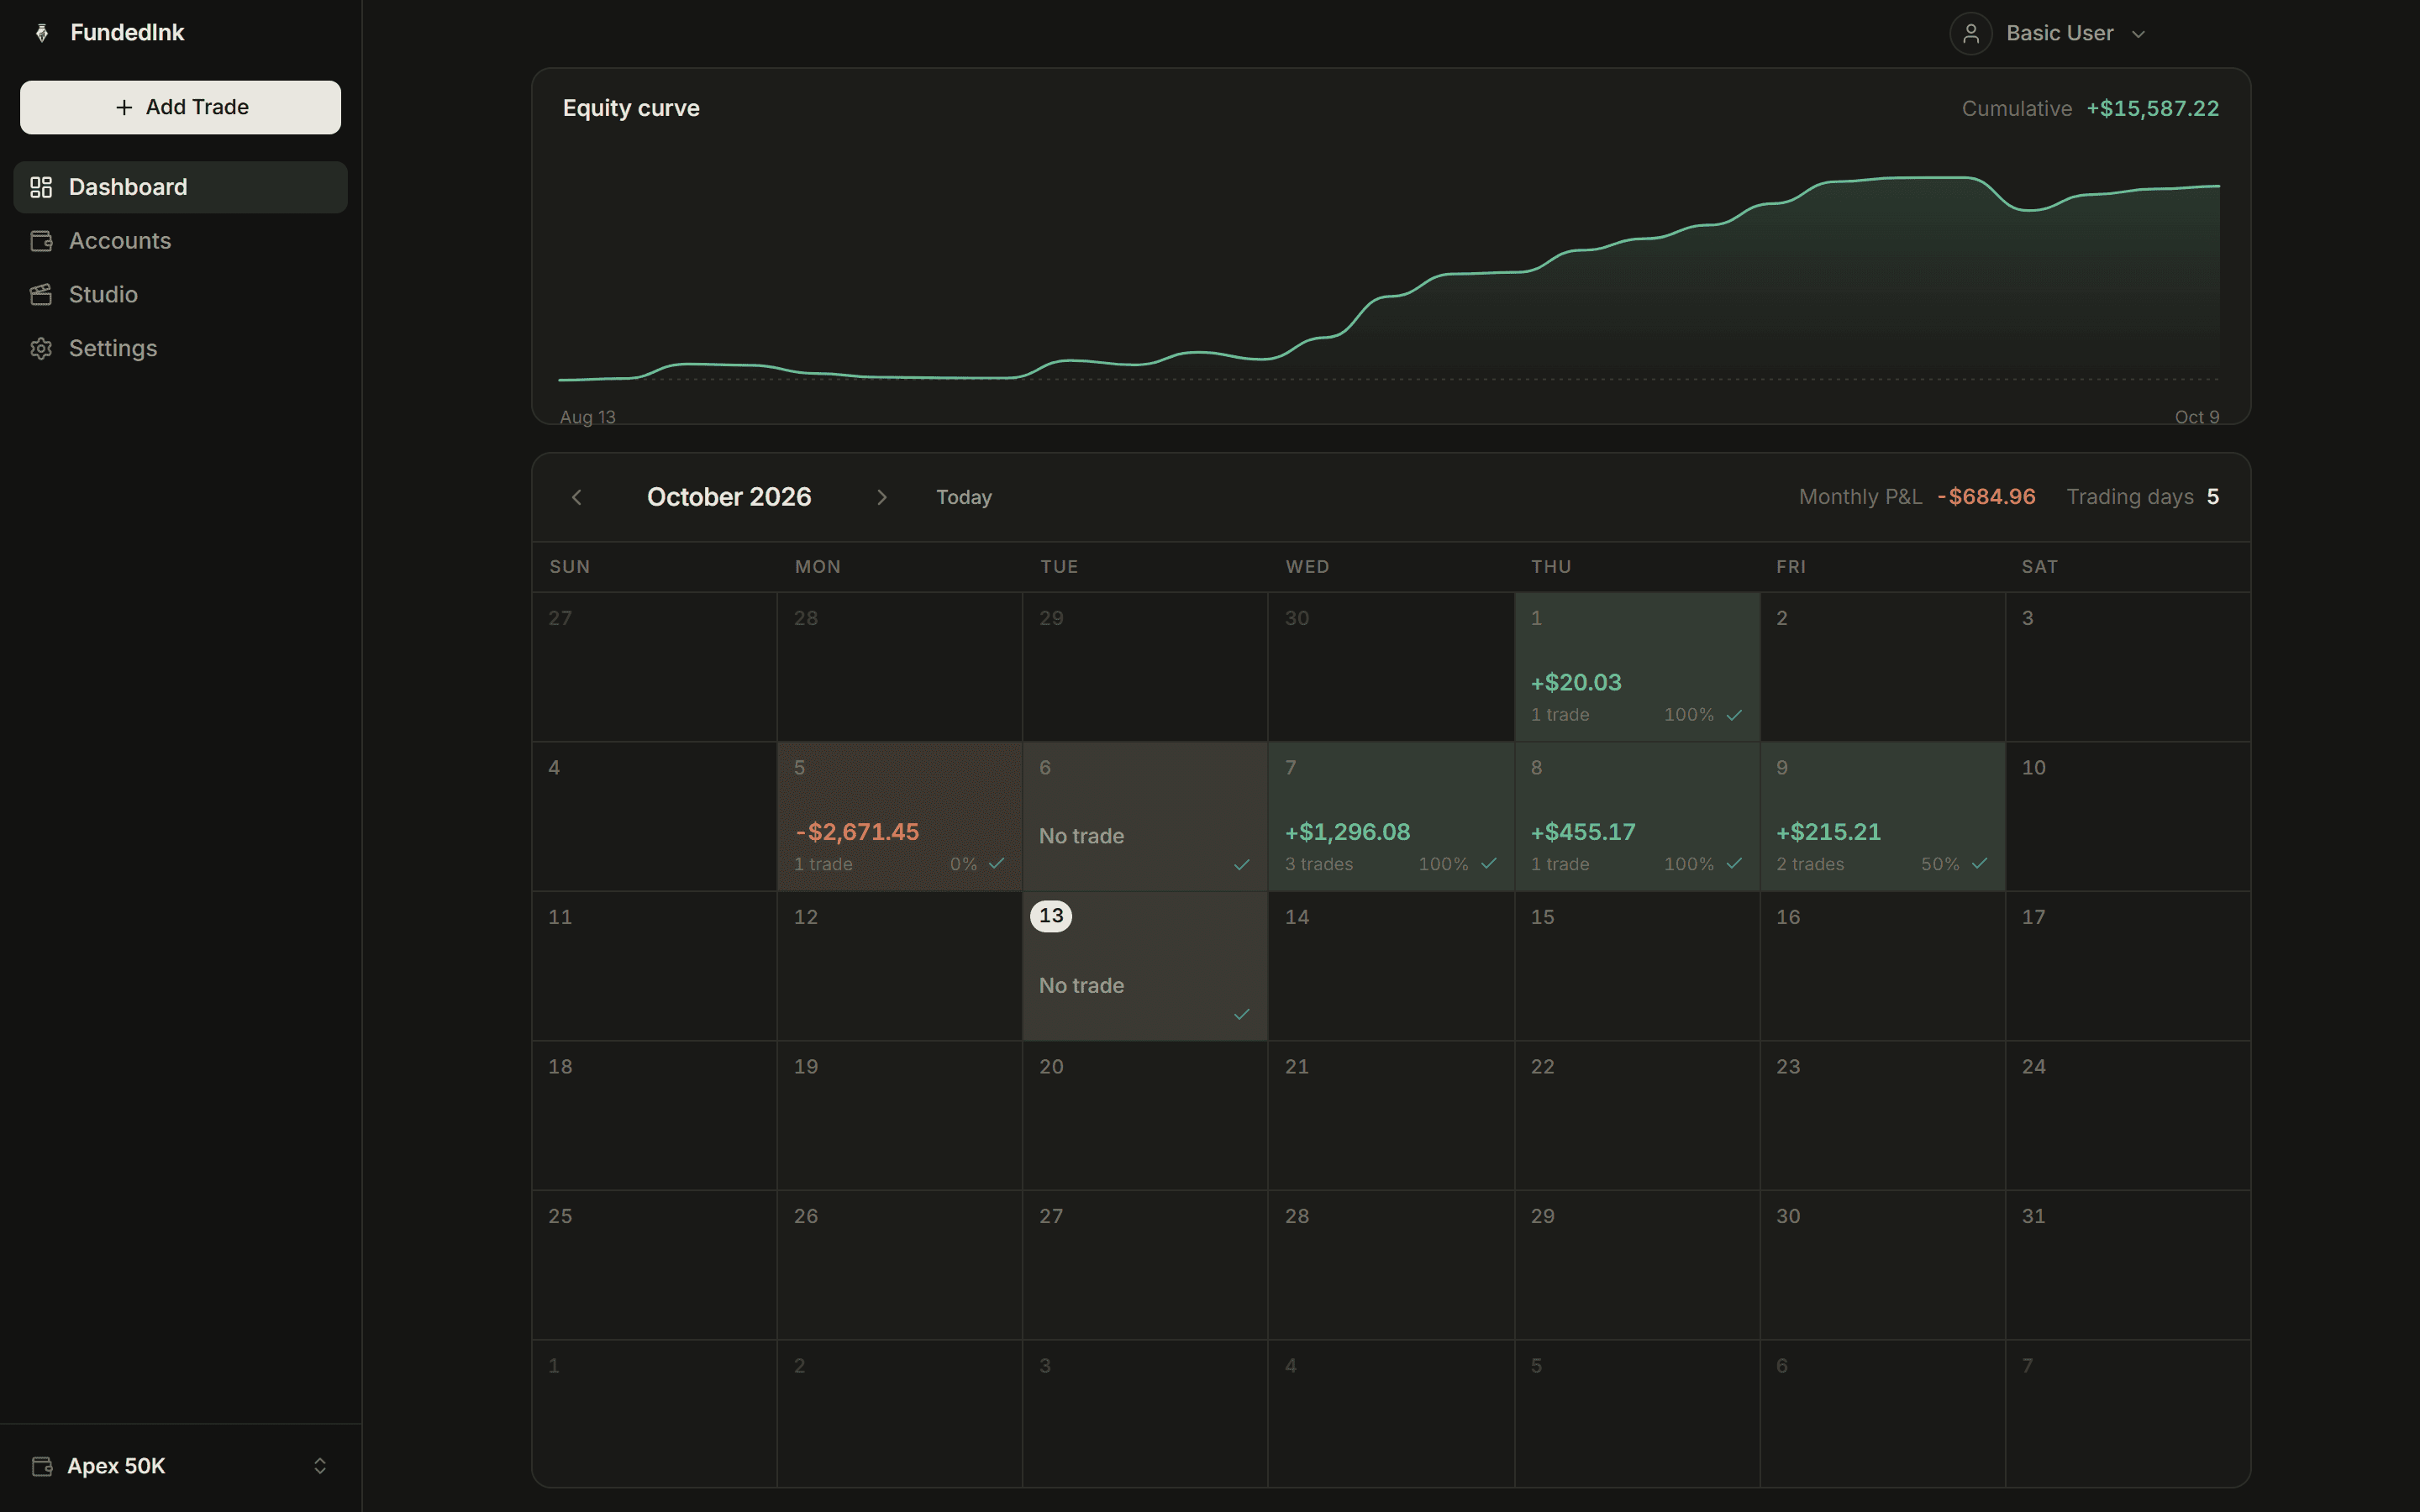Click the -$2,671.45 loss on October 5
This screenshot has width=2420, height=1512.
pyautogui.click(x=857, y=832)
